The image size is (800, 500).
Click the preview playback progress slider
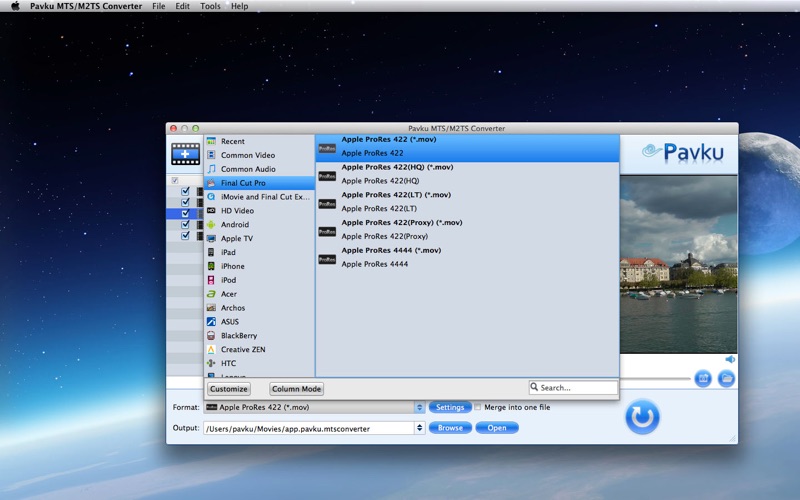(655, 379)
